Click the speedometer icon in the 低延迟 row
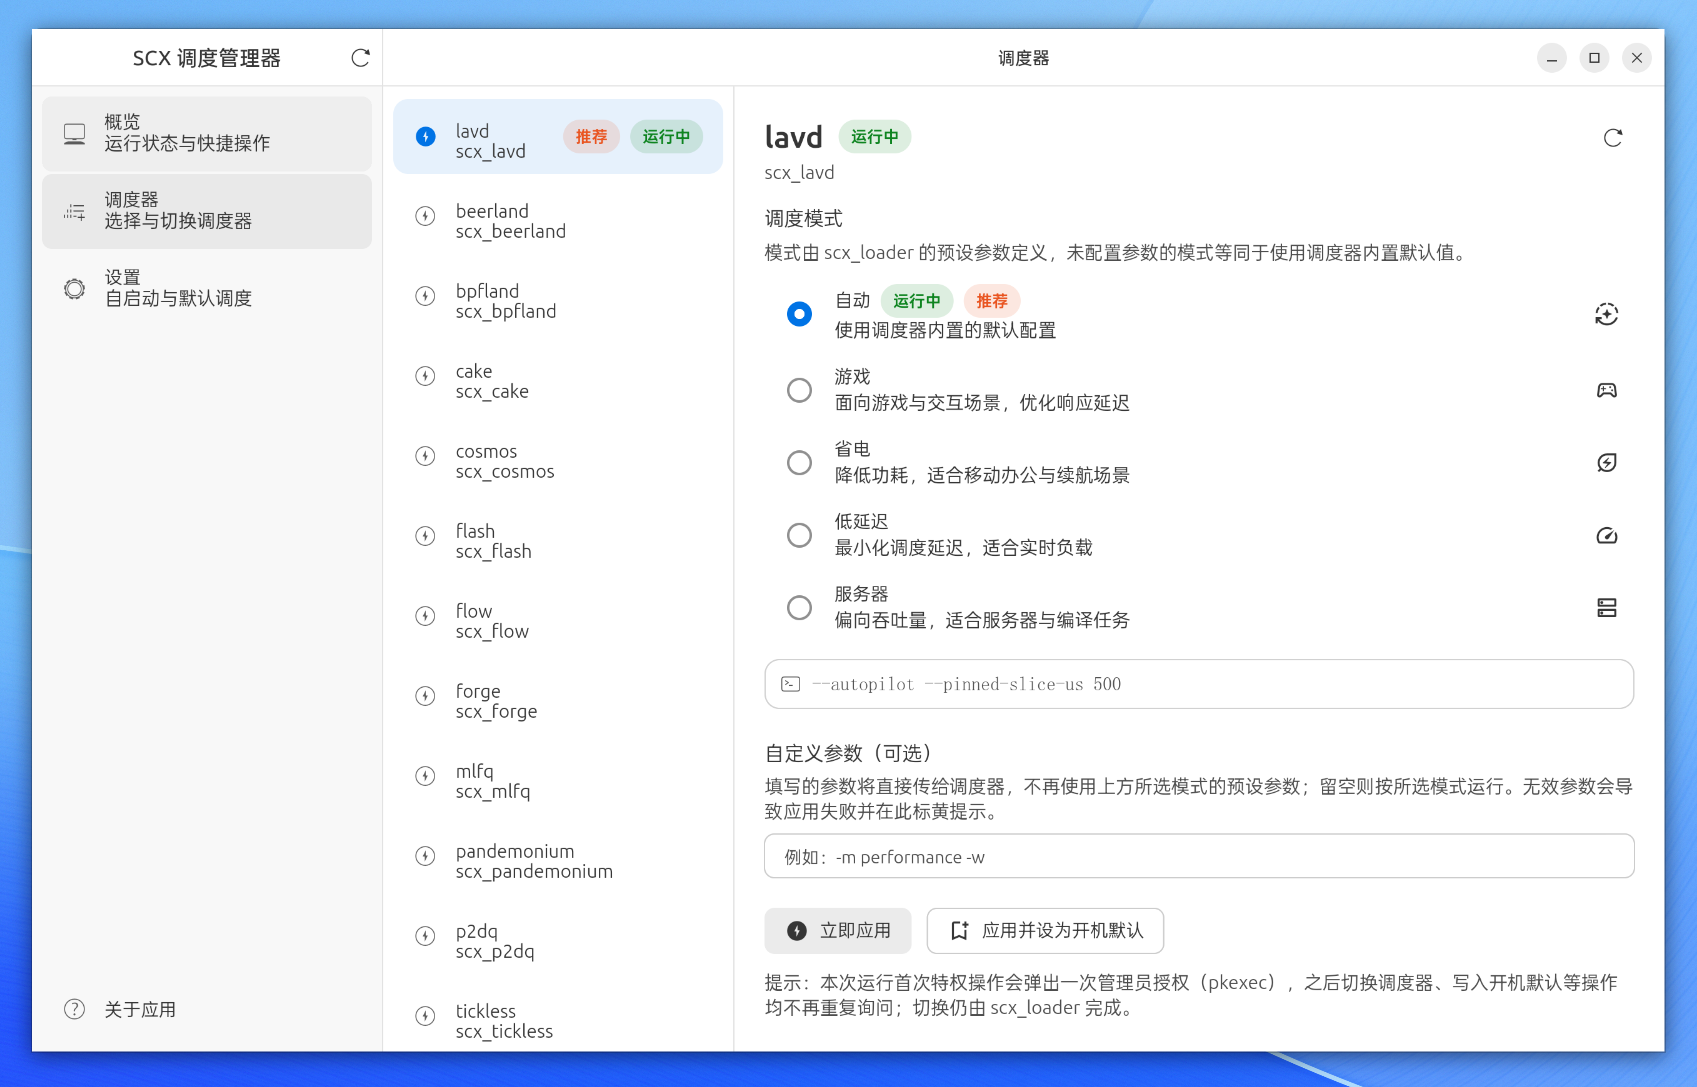Image resolution: width=1697 pixels, height=1087 pixels. 1606,535
